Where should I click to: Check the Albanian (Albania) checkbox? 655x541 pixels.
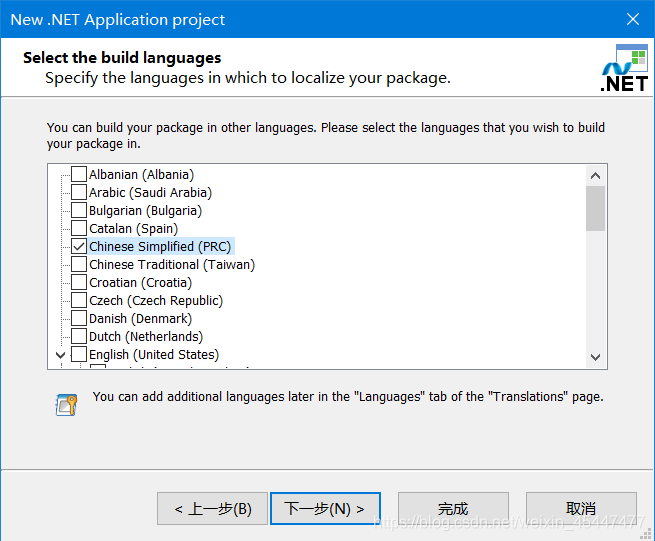tap(79, 174)
